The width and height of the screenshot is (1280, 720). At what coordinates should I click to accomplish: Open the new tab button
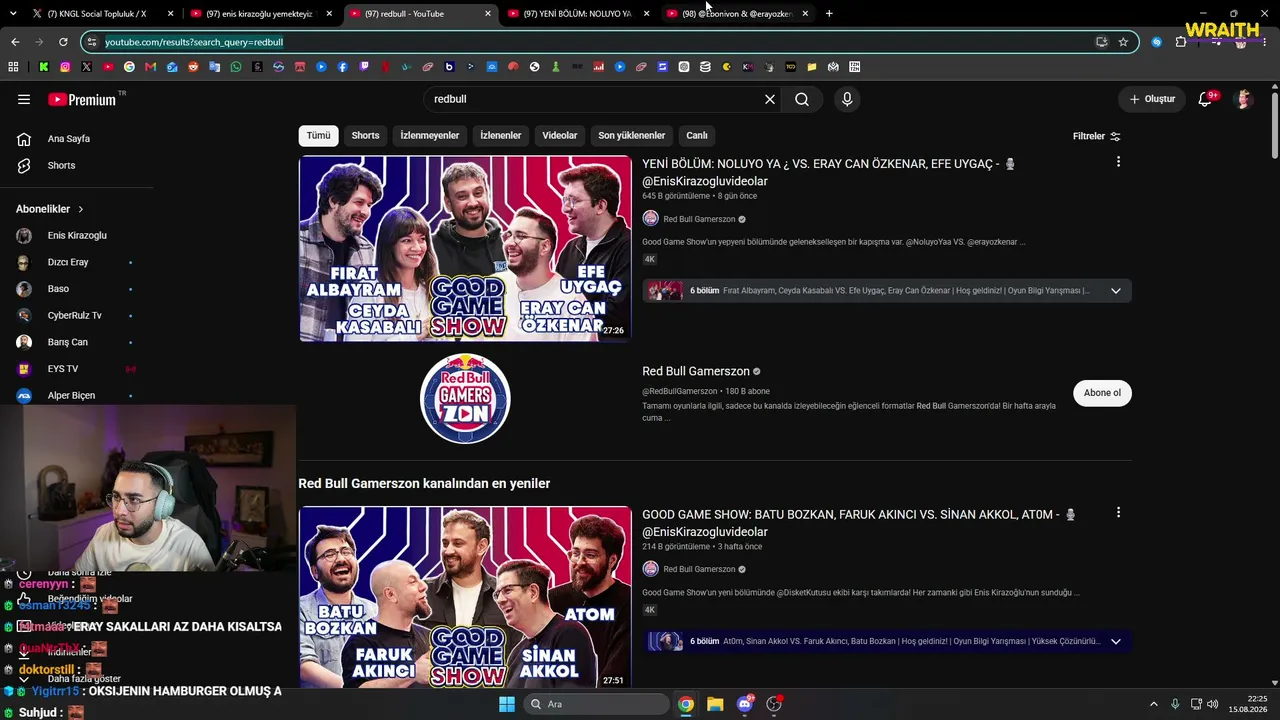tap(829, 14)
